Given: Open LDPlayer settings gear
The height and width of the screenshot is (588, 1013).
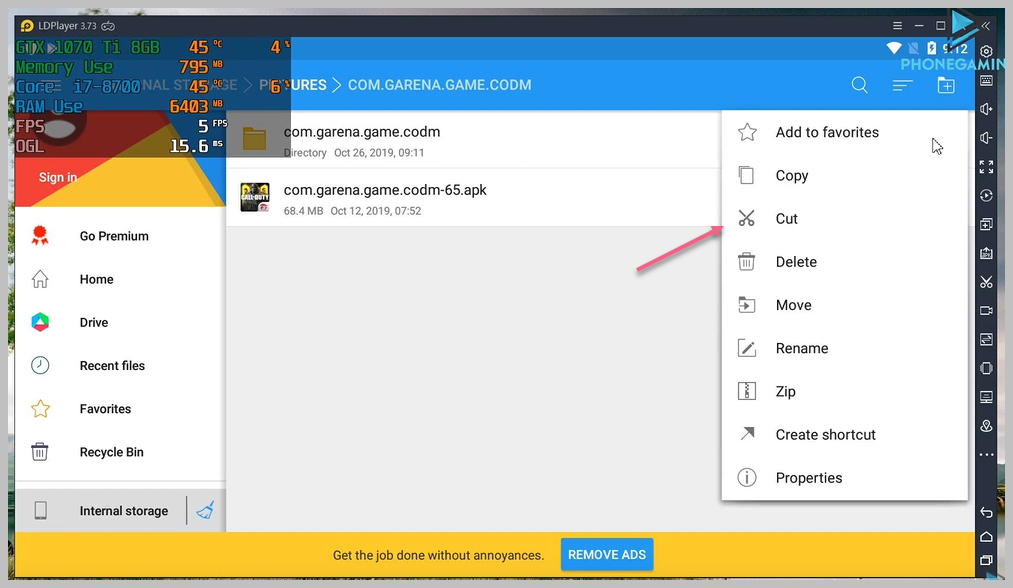Looking at the screenshot, I should pyautogui.click(x=986, y=52).
